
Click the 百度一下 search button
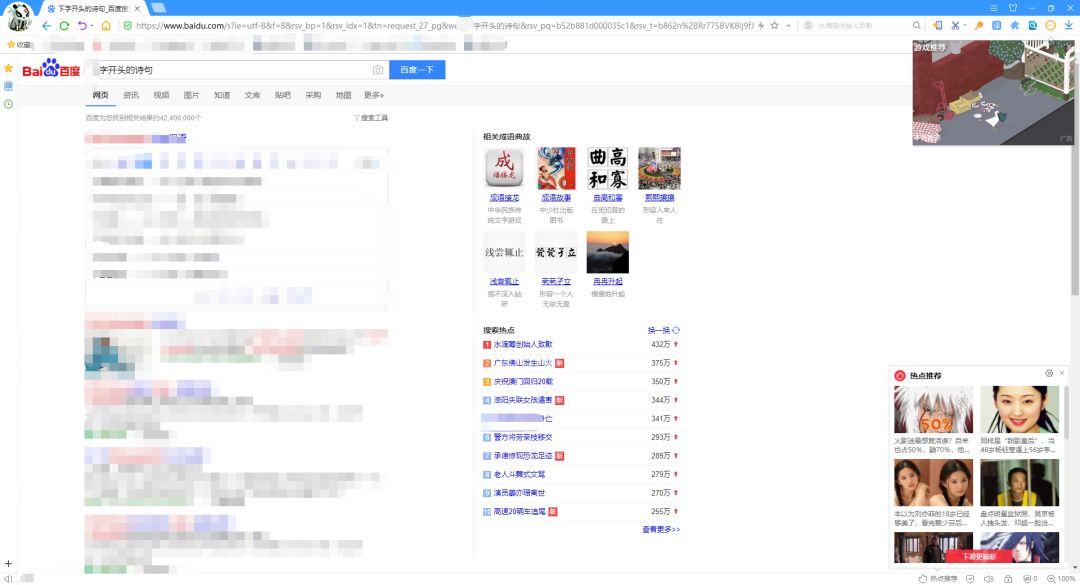pyautogui.click(x=417, y=70)
